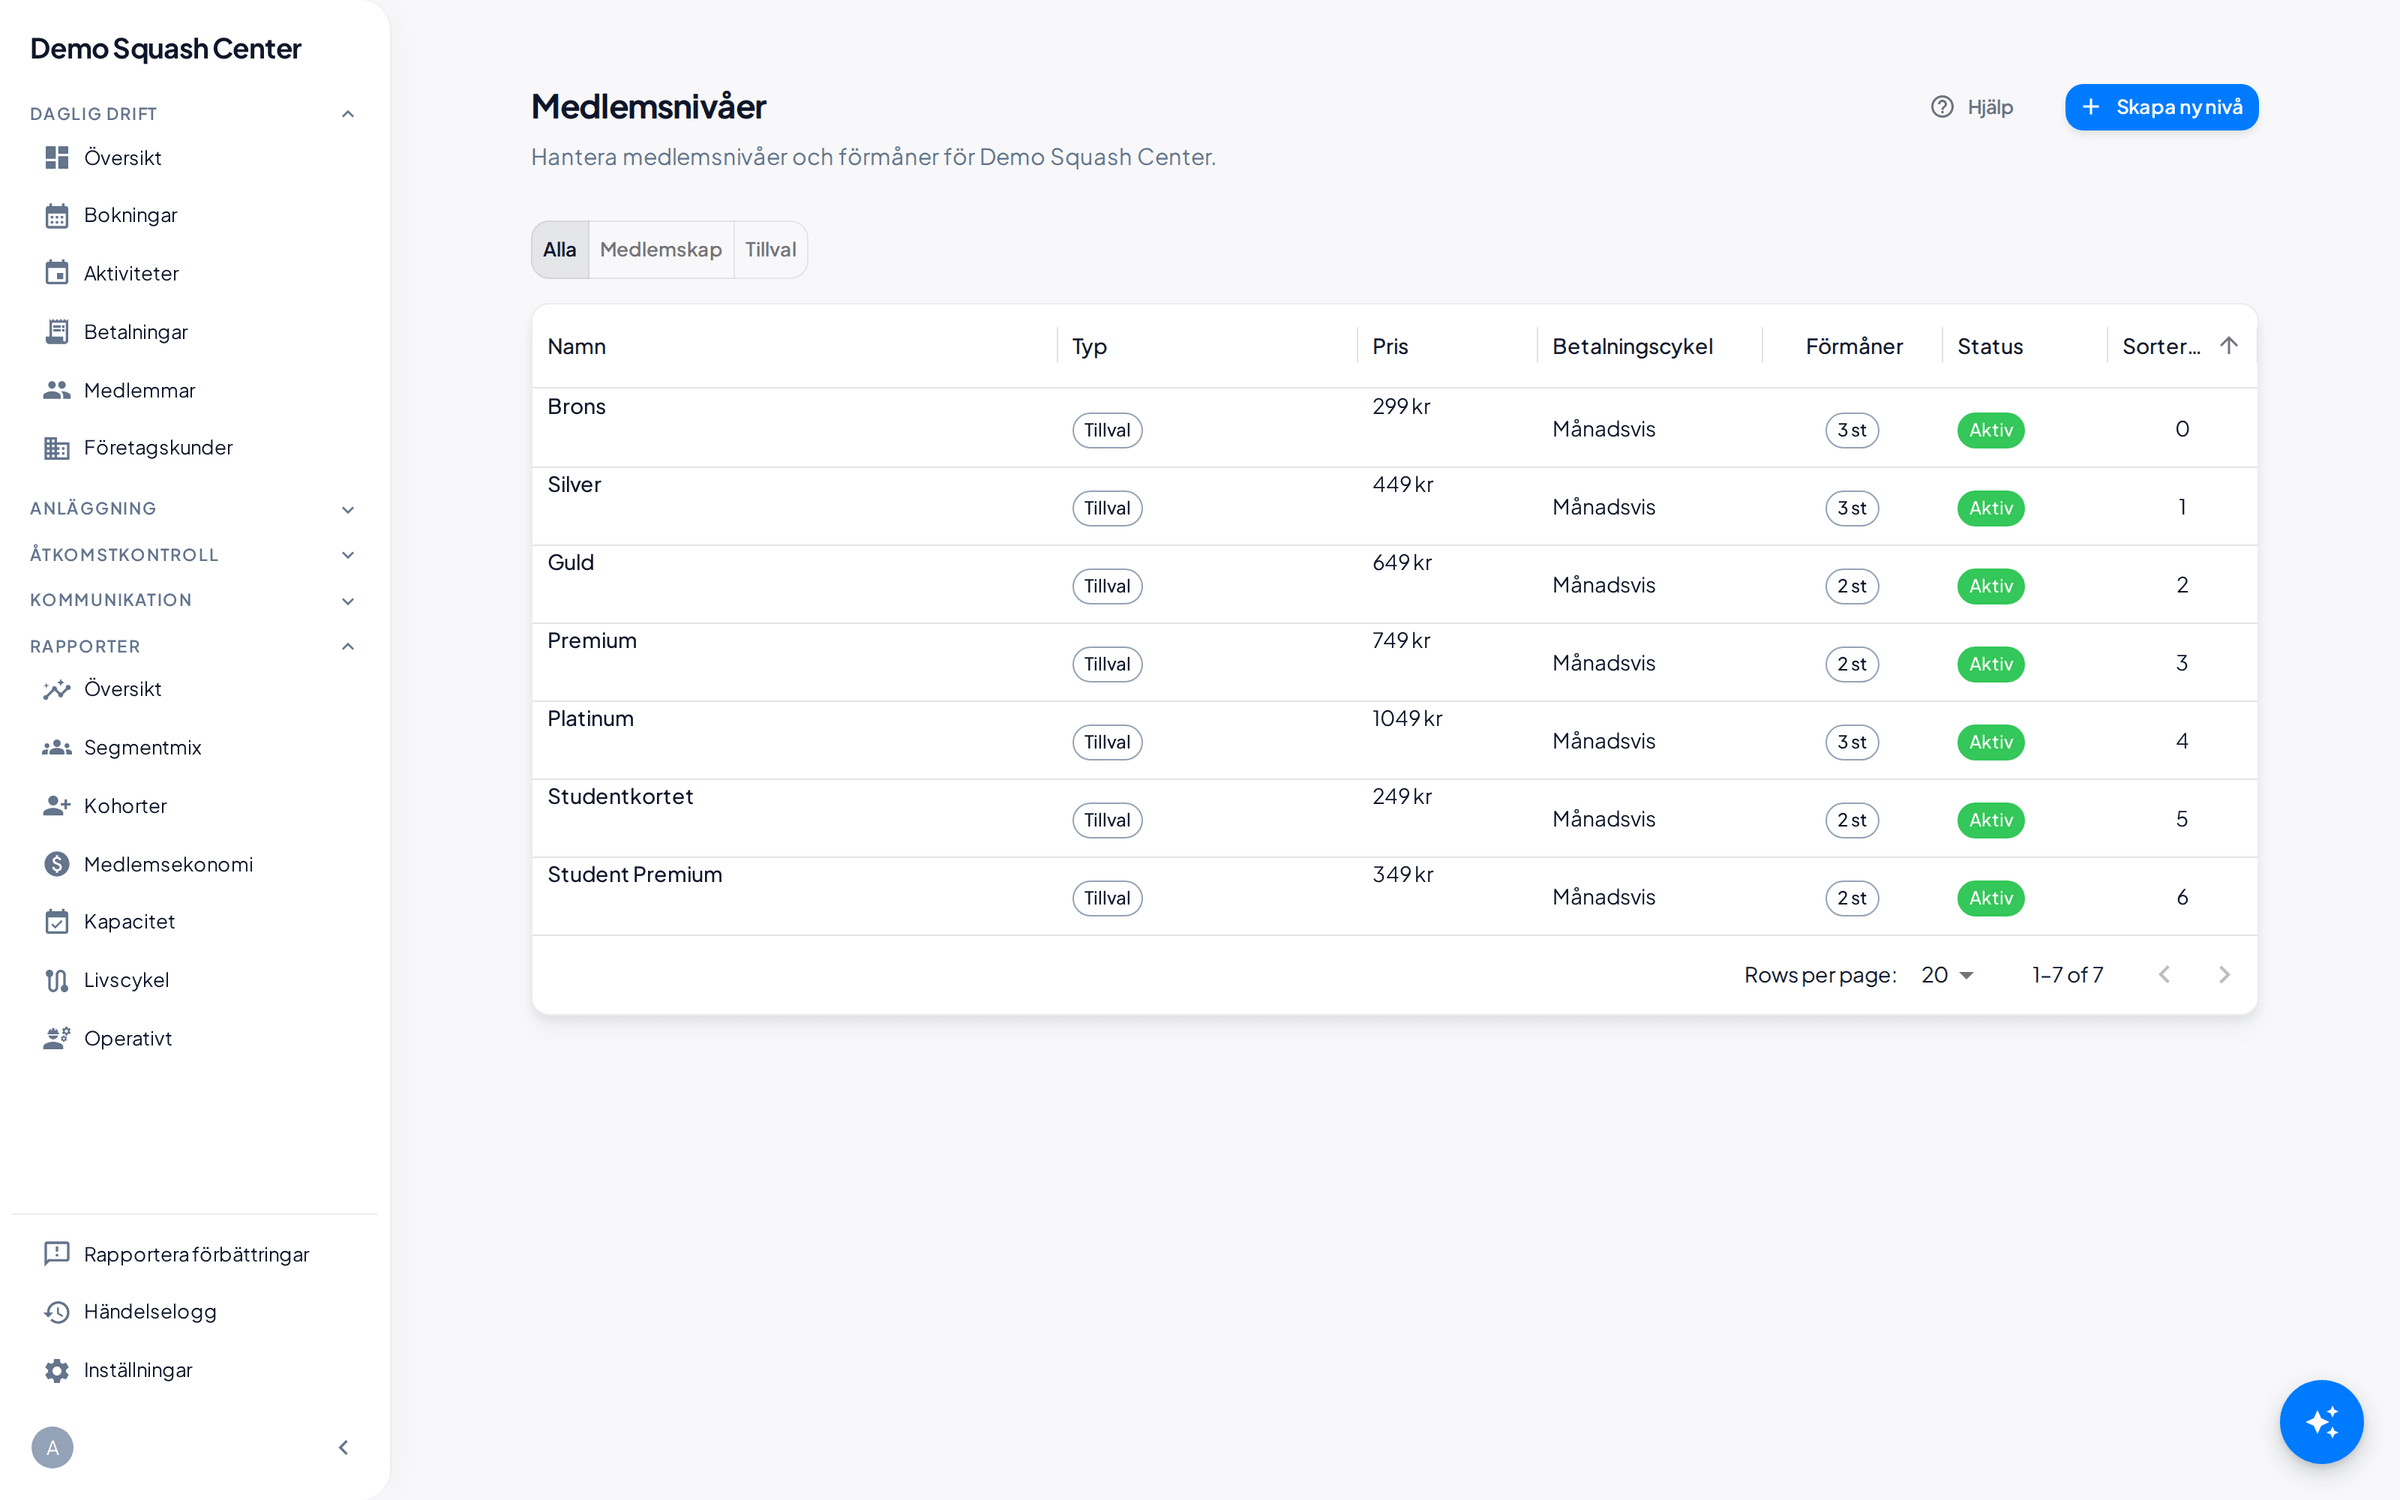The width and height of the screenshot is (2400, 1500).
Task: Open the user avatar A
Action: 52,1447
